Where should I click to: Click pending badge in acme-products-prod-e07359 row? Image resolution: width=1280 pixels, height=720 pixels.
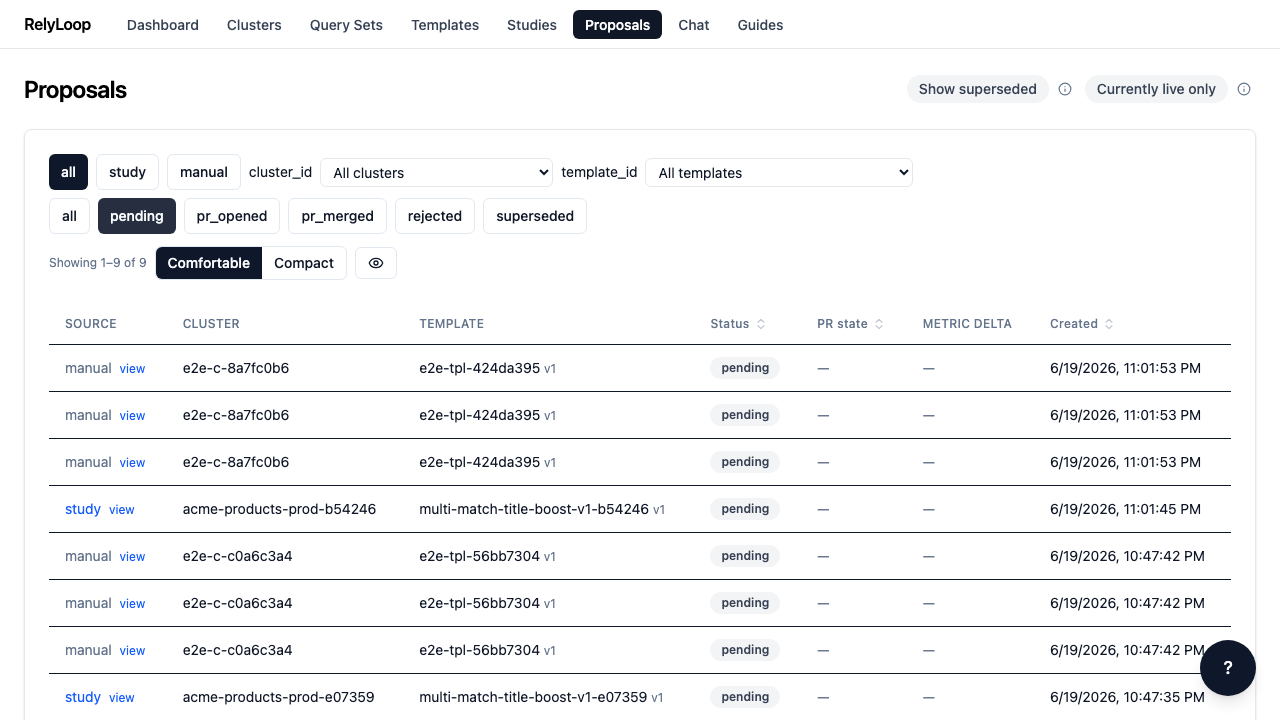click(745, 697)
